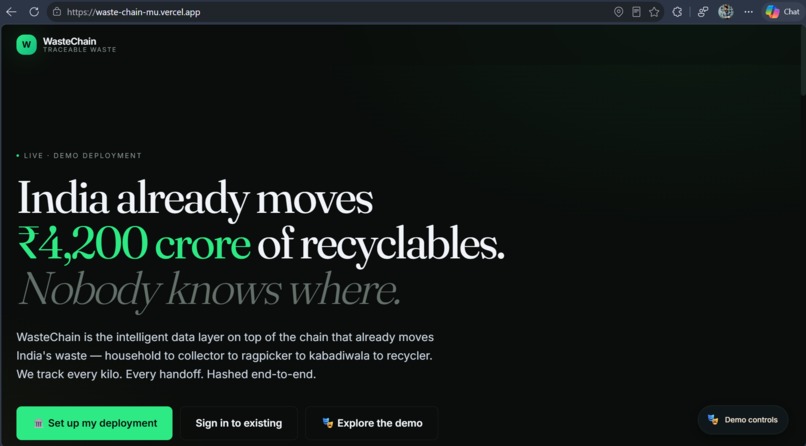Click the page vertical scrollbar thumb
Screen dimensions: 806x446
pos(802,60)
